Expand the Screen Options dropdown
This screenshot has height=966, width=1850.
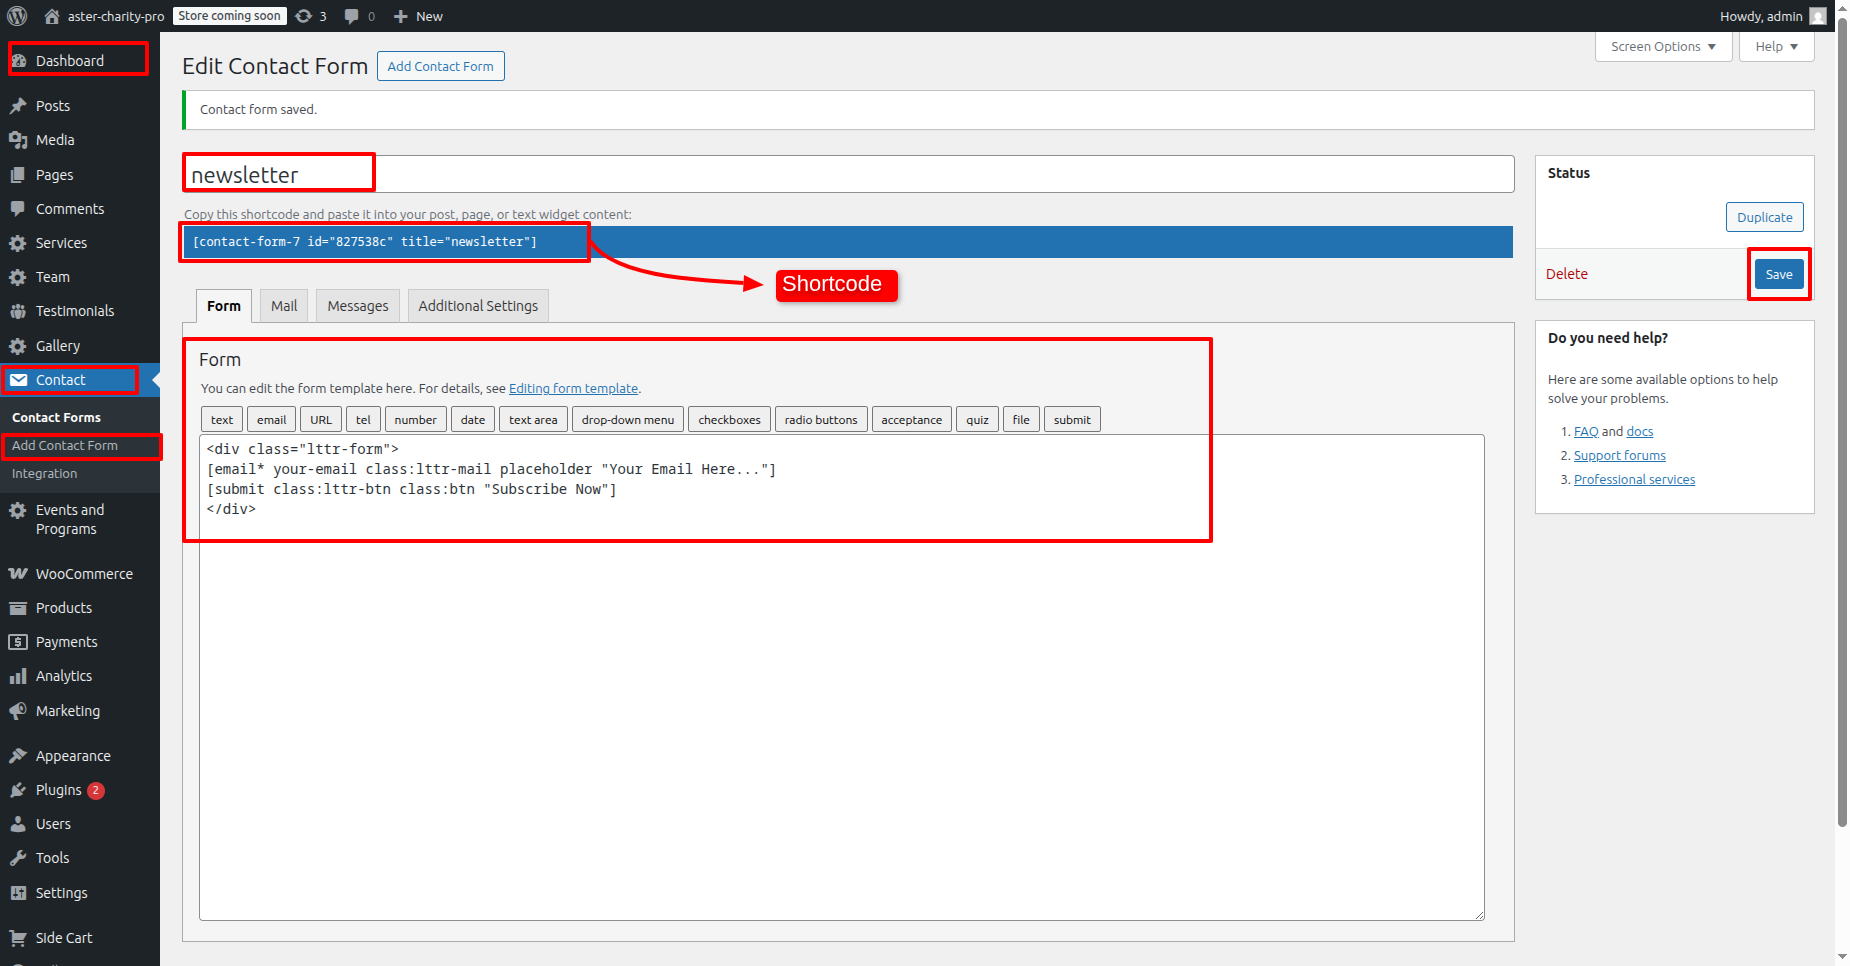tap(1663, 47)
